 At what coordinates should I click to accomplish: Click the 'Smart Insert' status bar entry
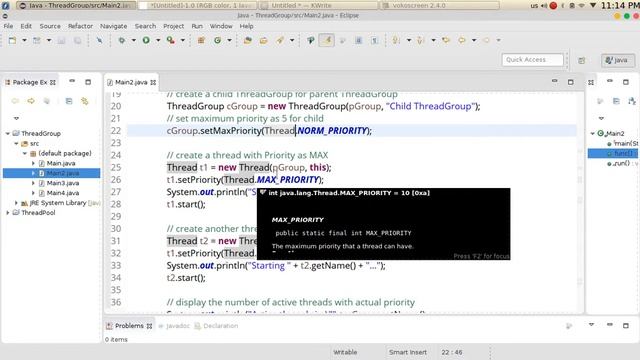coord(408,352)
